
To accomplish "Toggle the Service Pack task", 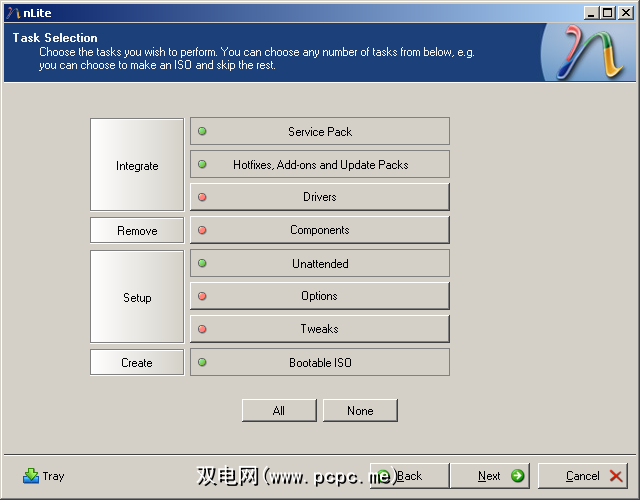I will 320,131.
